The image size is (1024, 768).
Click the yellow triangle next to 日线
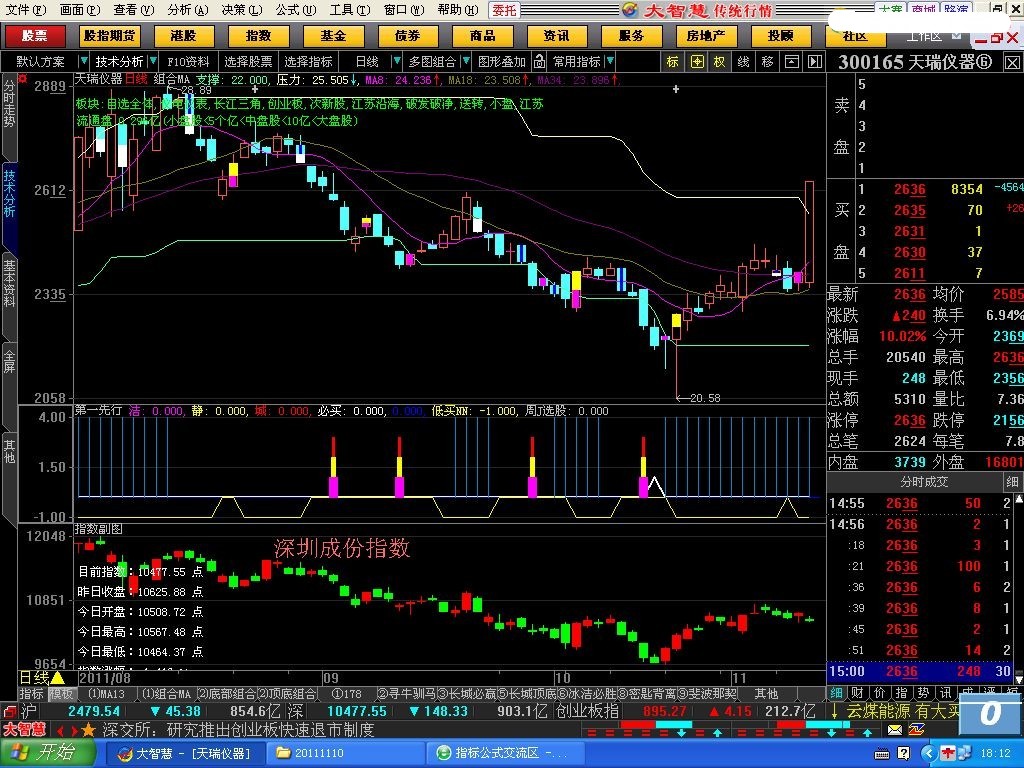coord(57,679)
